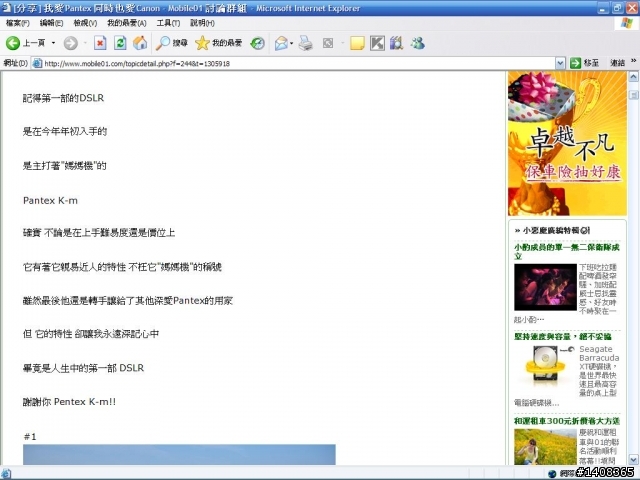The height and width of the screenshot is (480, 640).
Task: Click the page icon in address bar
Action: (x=37, y=63)
